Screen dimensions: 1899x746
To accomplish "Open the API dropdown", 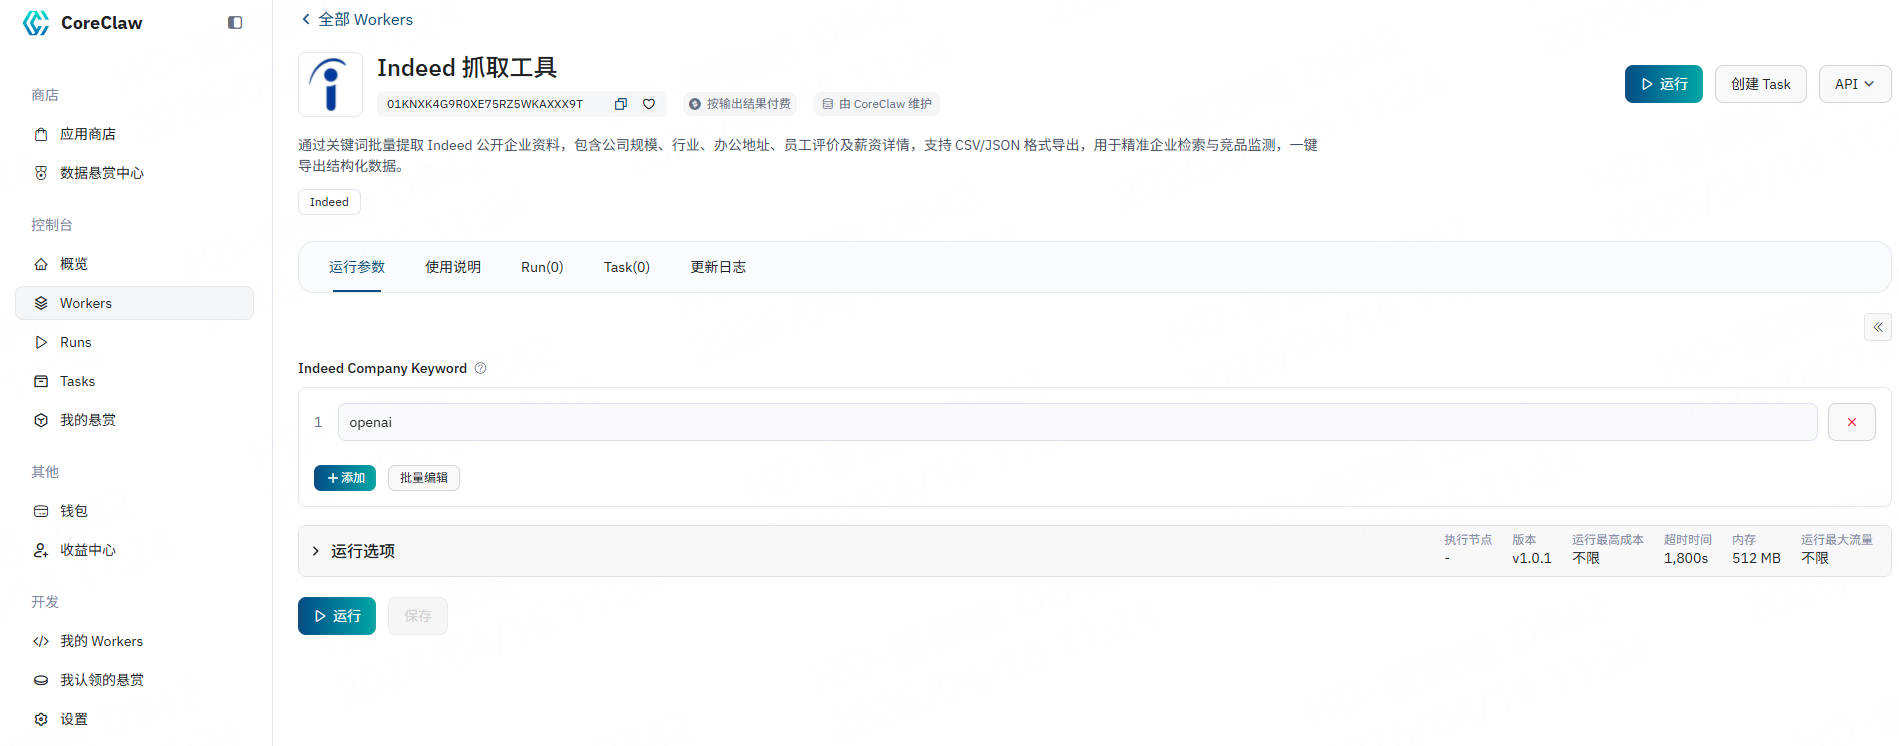I will click(1854, 84).
